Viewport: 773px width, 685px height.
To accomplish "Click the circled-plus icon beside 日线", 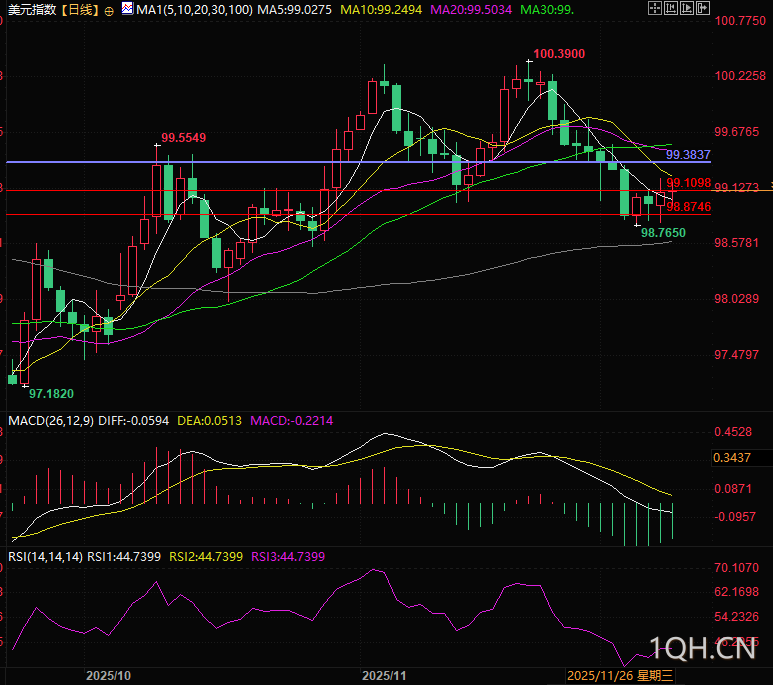I will point(109,10).
